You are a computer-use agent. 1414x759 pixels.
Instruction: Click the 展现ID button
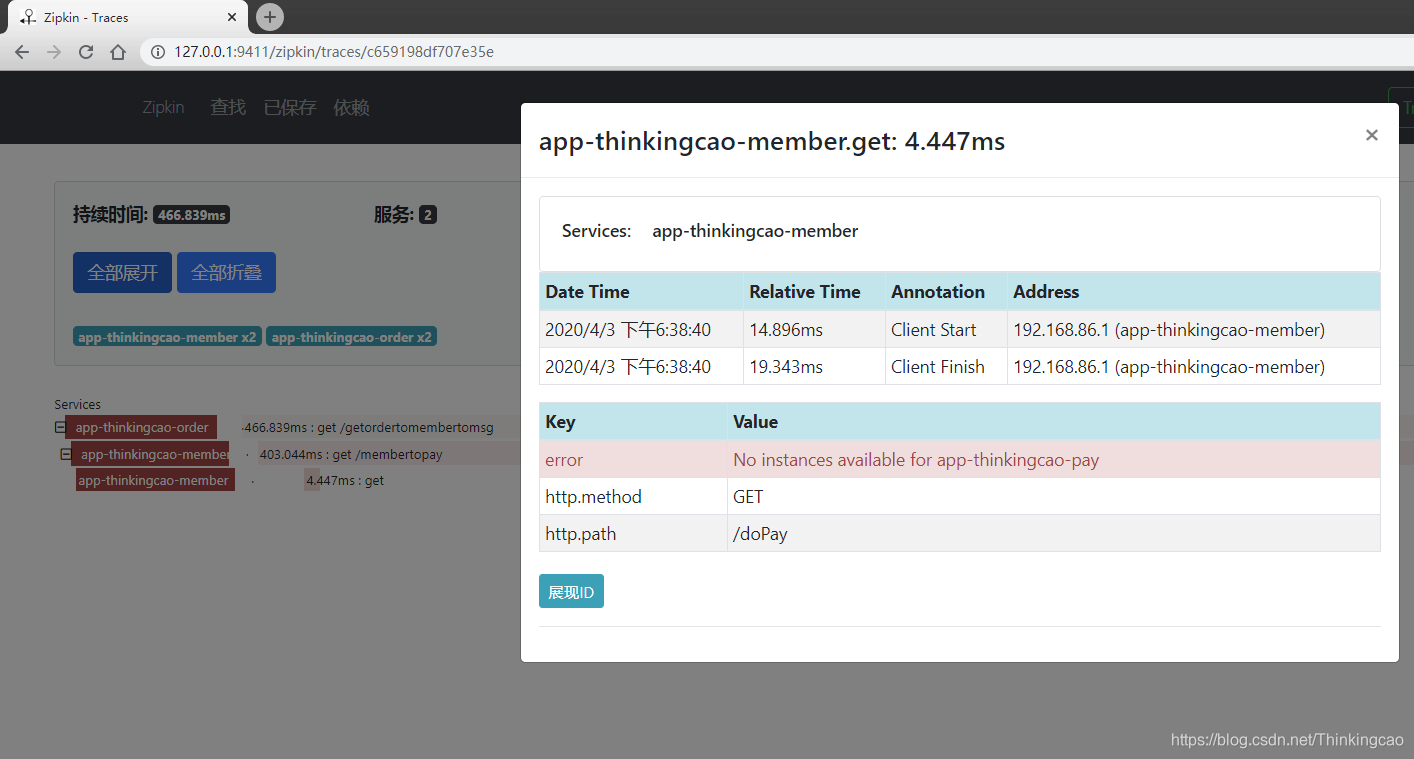click(x=571, y=591)
